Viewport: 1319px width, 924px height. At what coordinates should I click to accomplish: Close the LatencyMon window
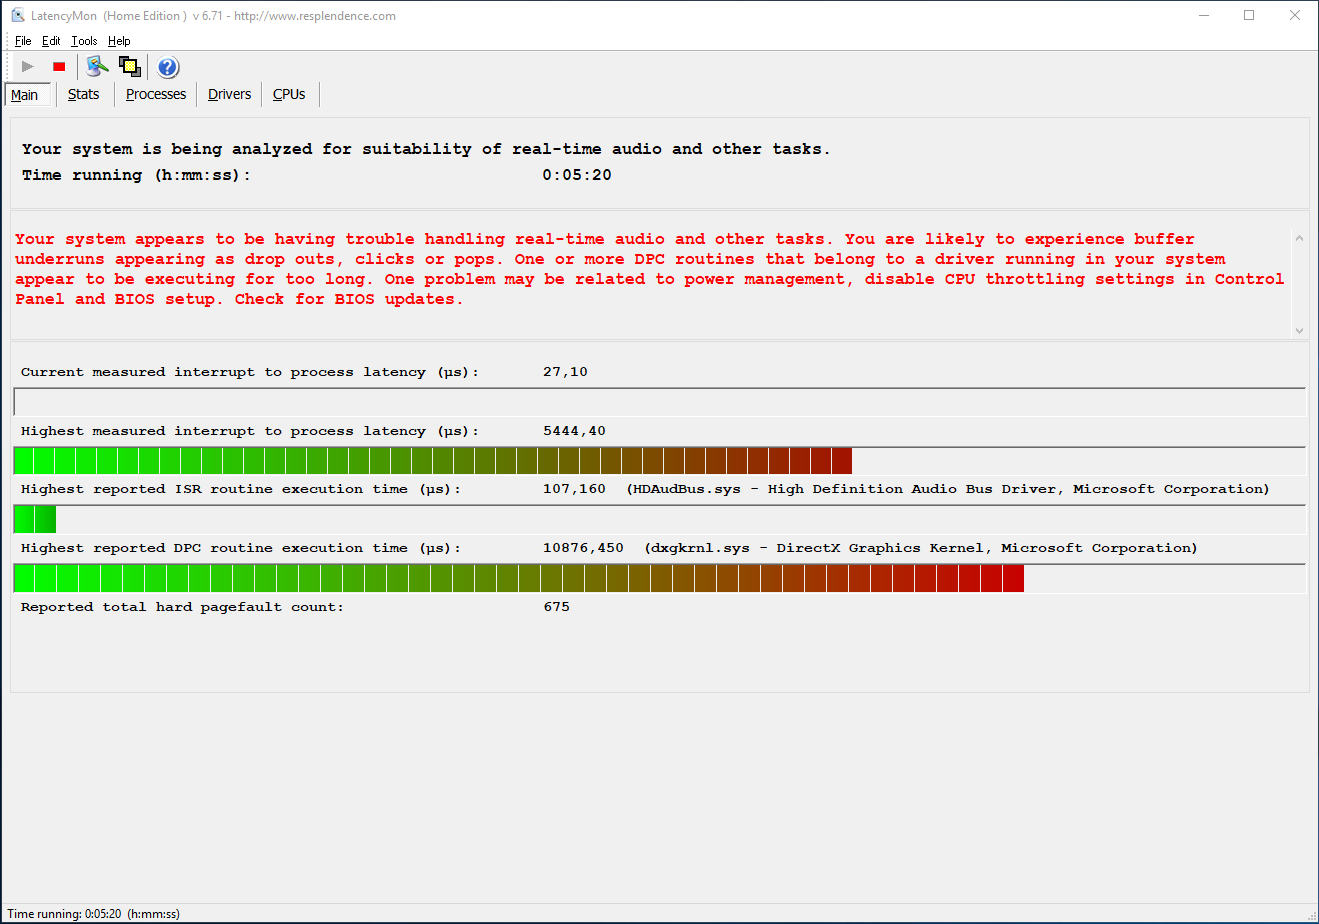click(x=1295, y=16)
